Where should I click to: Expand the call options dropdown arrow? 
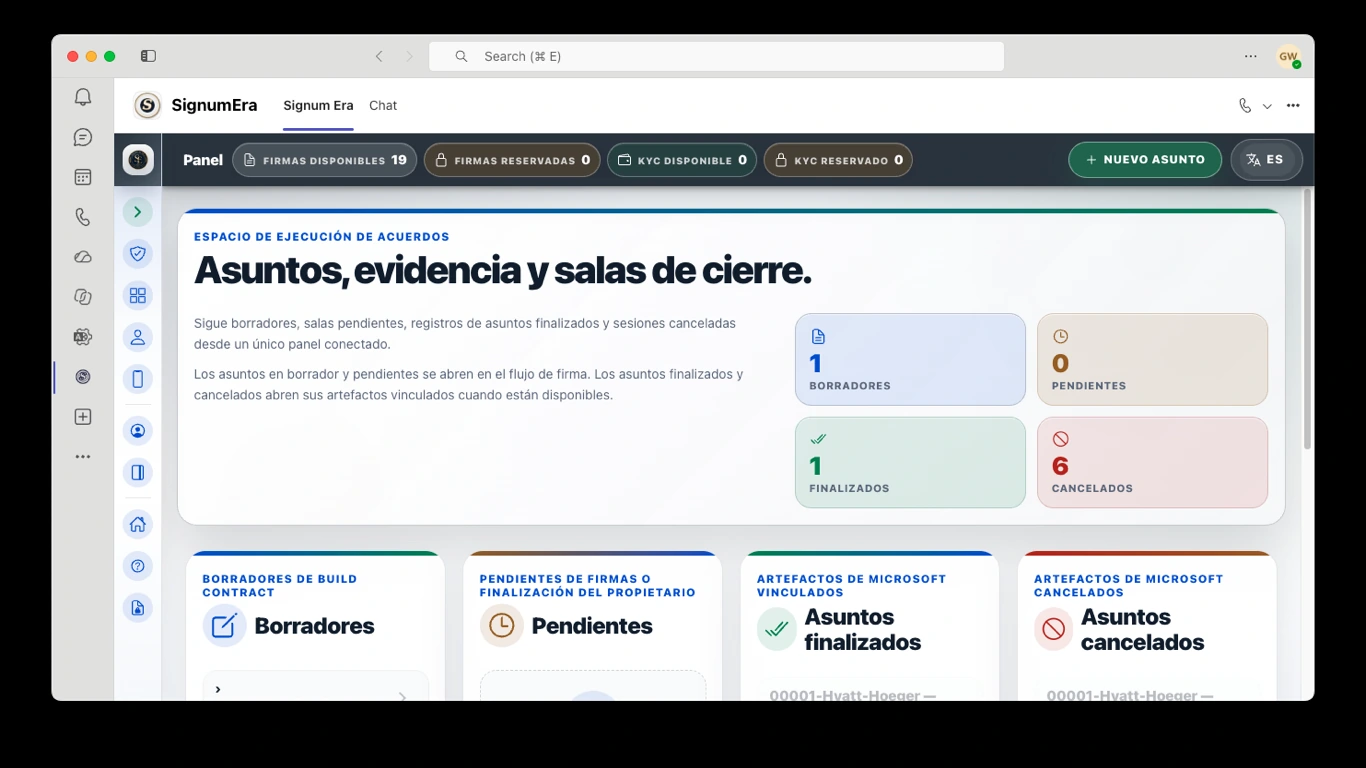coord(1267,106)
